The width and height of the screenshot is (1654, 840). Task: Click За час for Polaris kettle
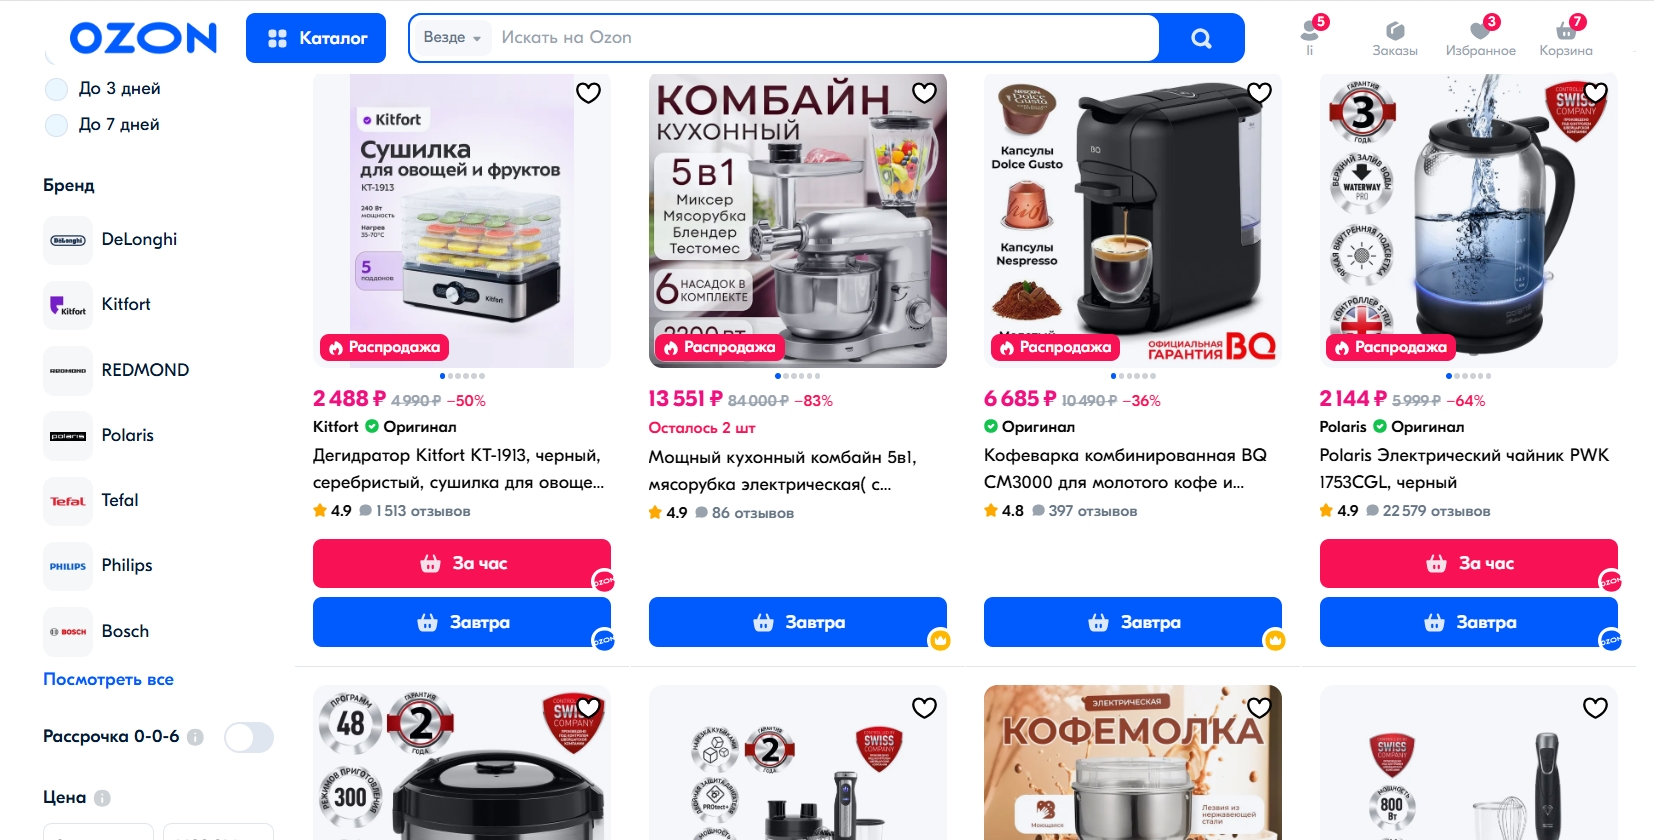[x=1468, y=564]
